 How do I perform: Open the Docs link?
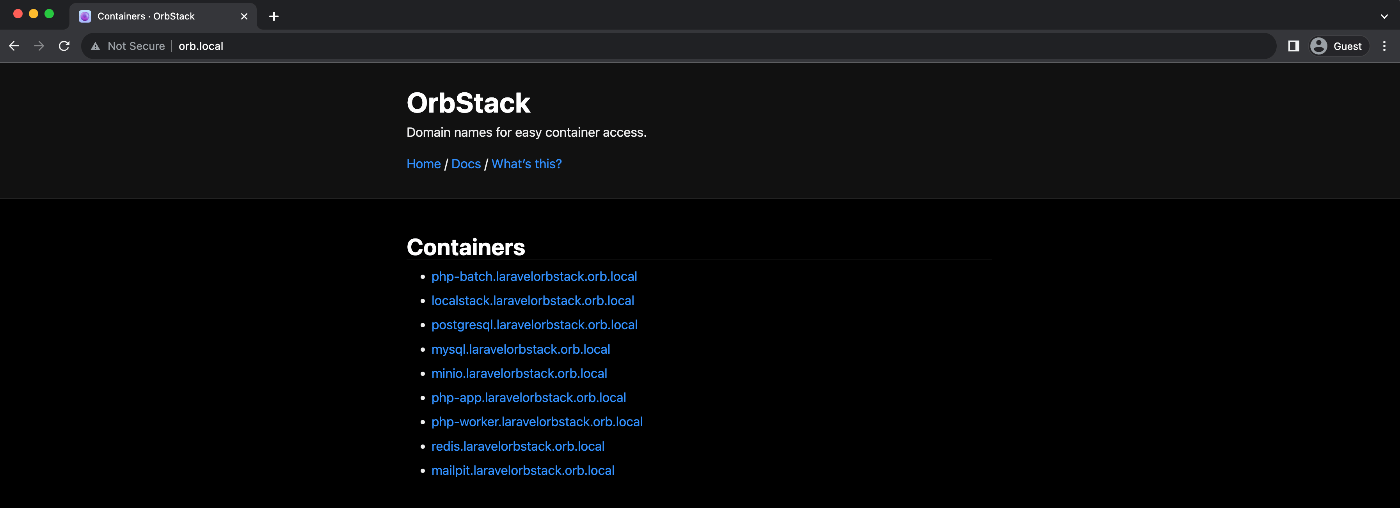coord(466,164)
